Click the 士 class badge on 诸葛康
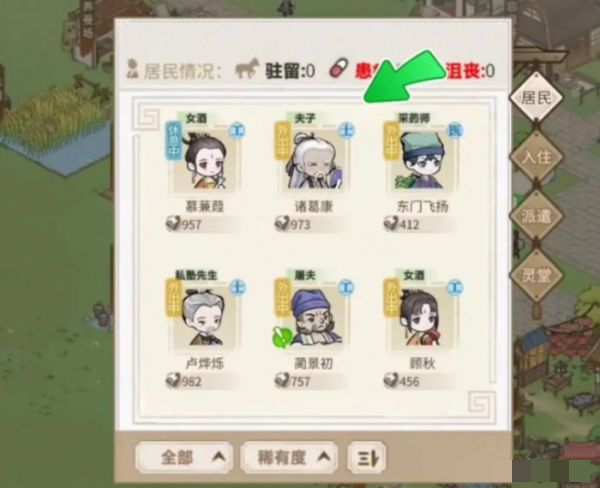Viewport: 600px width, 488px height. click(346, 131)
